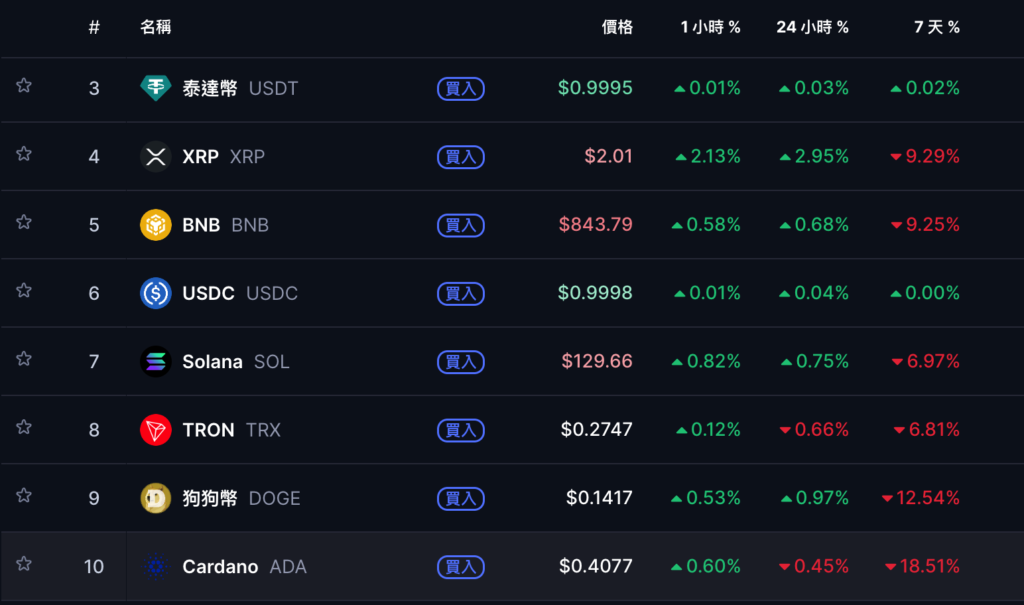The height and width of the screenshot is (605, 1024).
Task: Click the Solana coin logo
Action: coord(155,361)
